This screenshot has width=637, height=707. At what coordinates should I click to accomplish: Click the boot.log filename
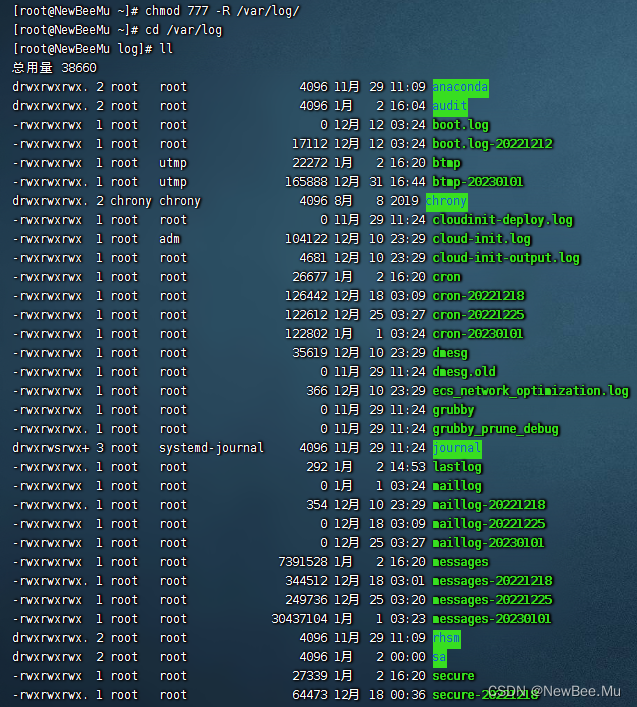[460, 125]
